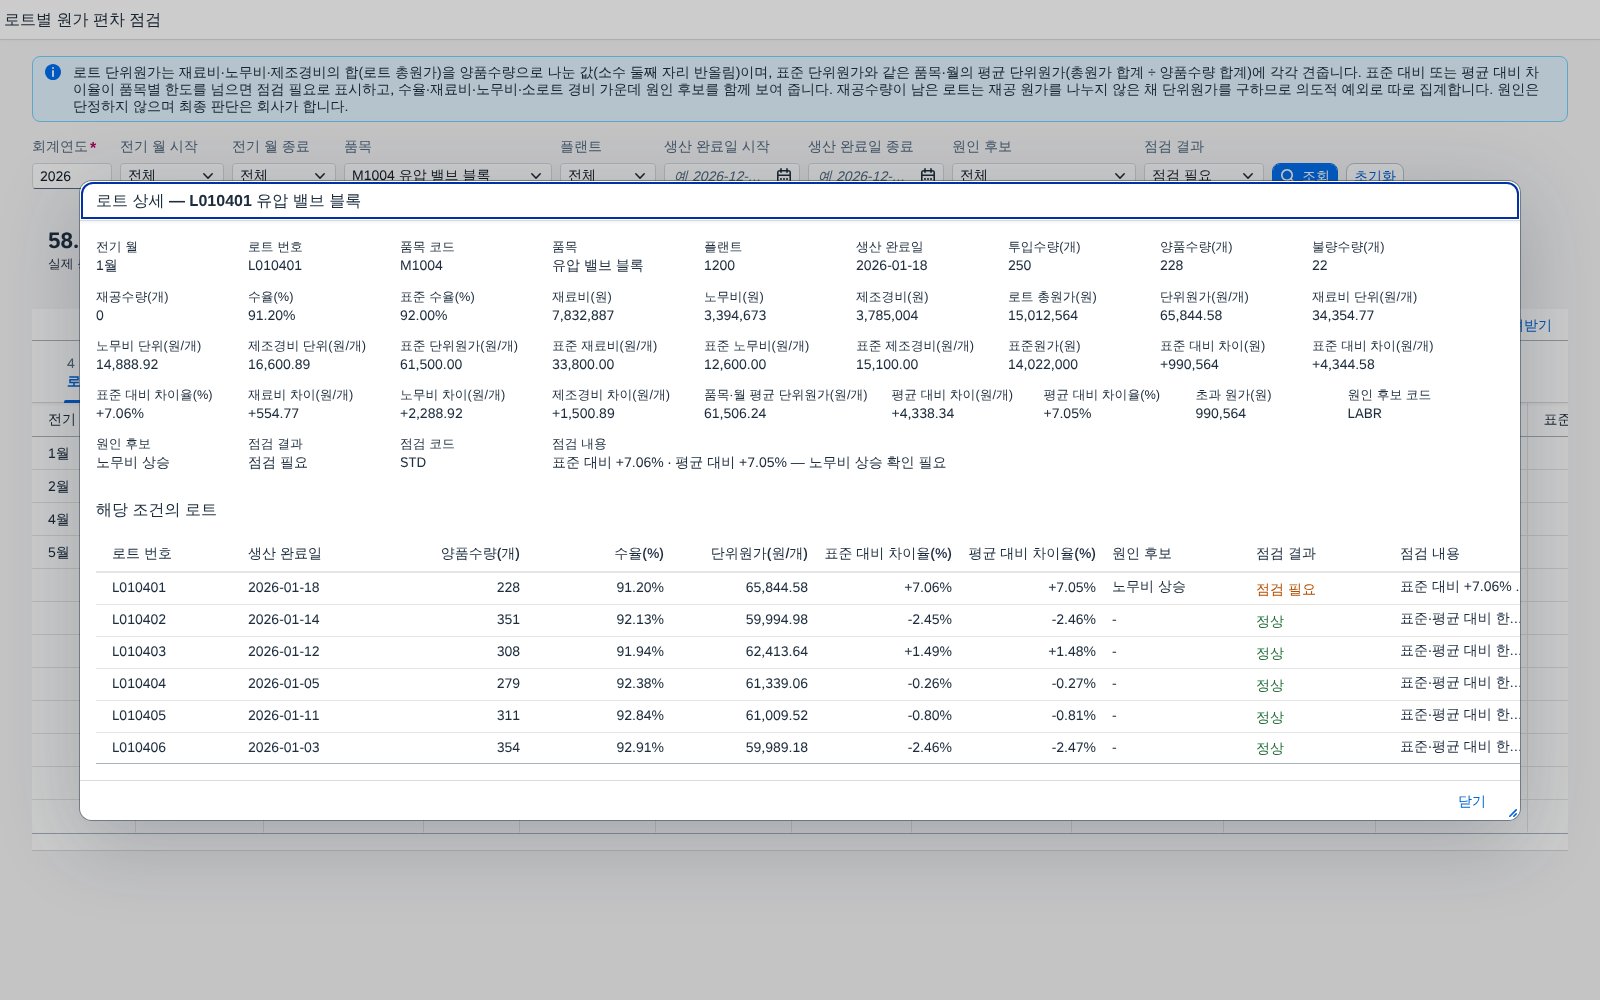Click the 점검 코드 value STD
This screenshot has height=1000, width=1600.
click(x=413, y=462)
